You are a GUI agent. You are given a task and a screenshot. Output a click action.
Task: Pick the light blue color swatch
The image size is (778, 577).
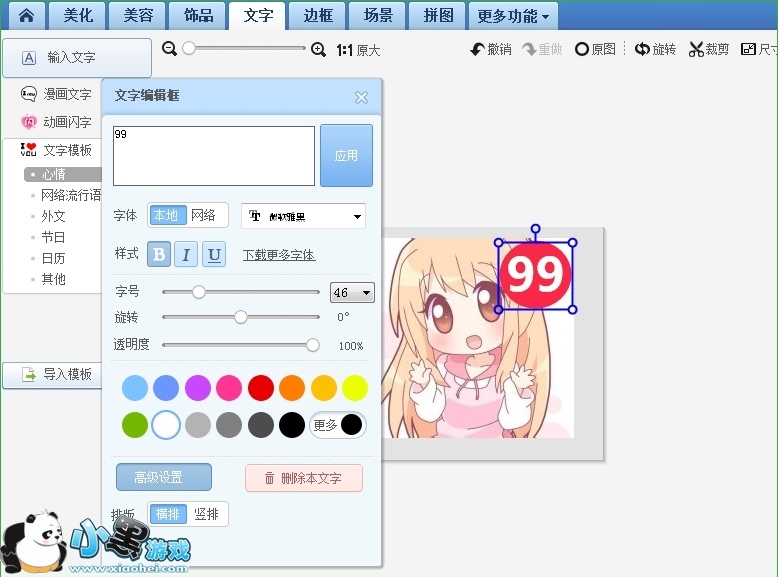(x=135, y=387)
